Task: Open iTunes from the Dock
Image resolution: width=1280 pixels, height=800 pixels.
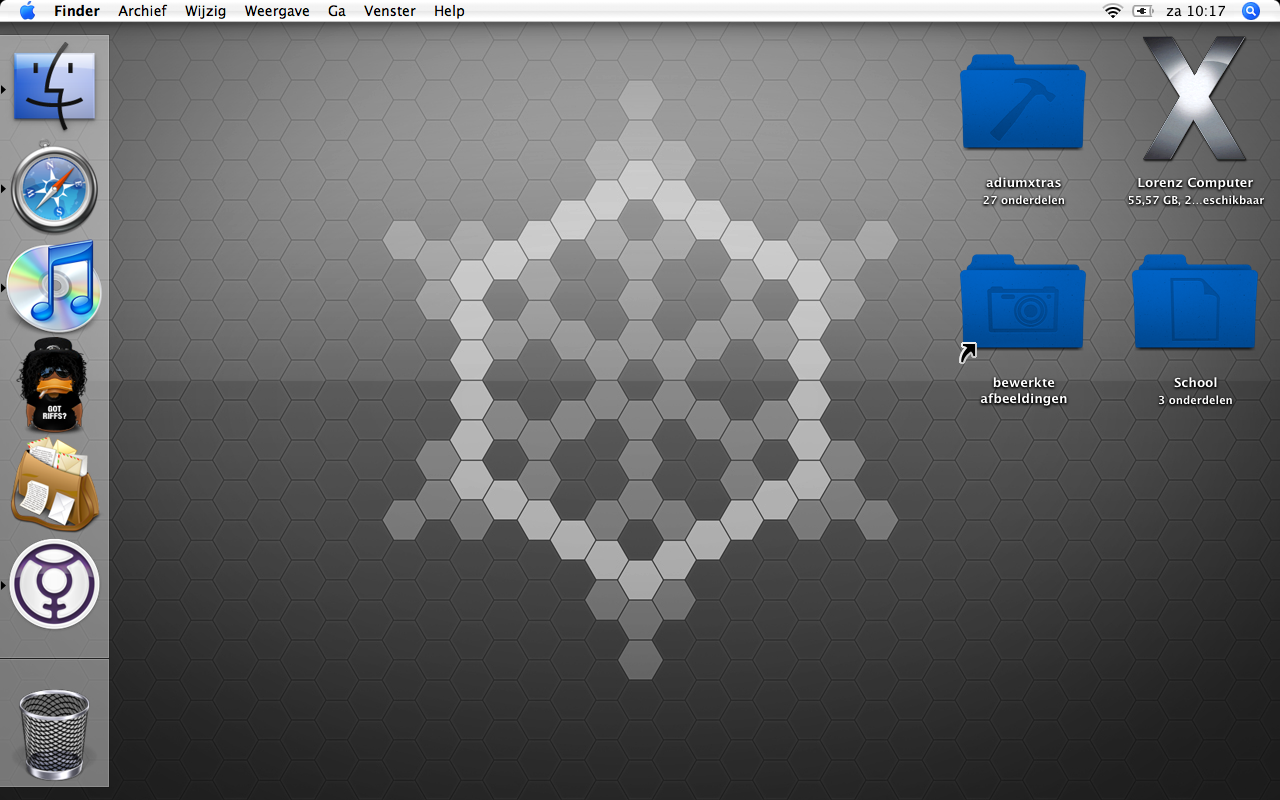Action: (54, 286)
